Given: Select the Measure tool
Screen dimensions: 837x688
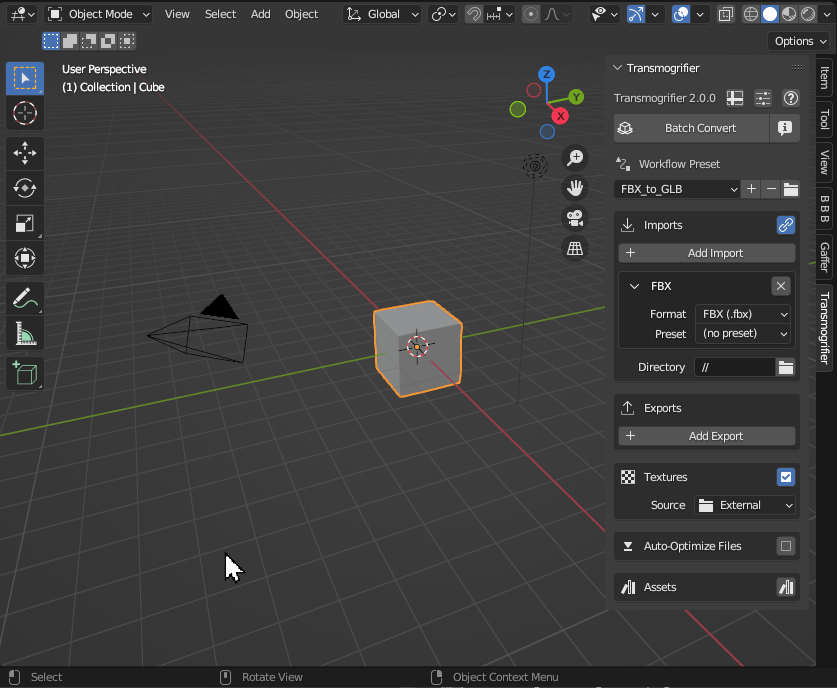Looking at the screenshot, I should [25, 333].
